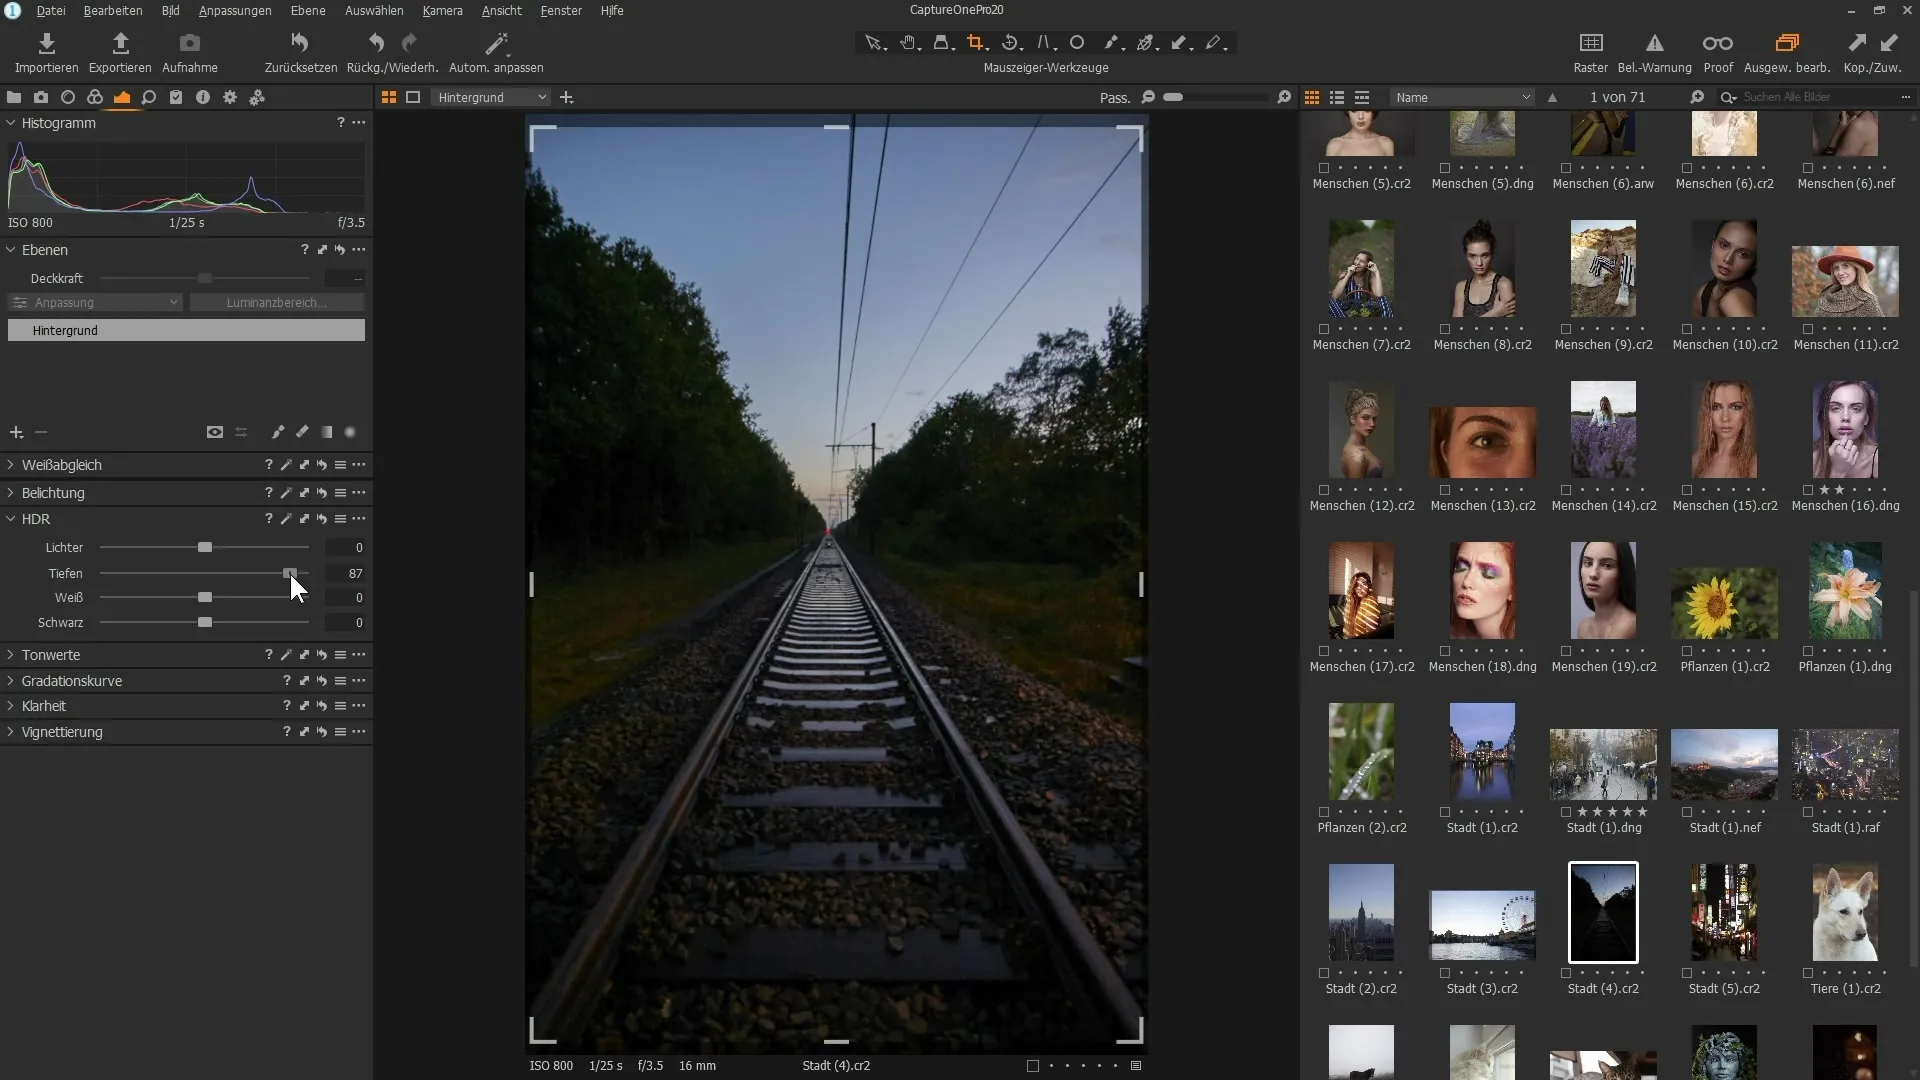Open the Fenster menu
The image size is (1920, 1080).
(561, 10)
